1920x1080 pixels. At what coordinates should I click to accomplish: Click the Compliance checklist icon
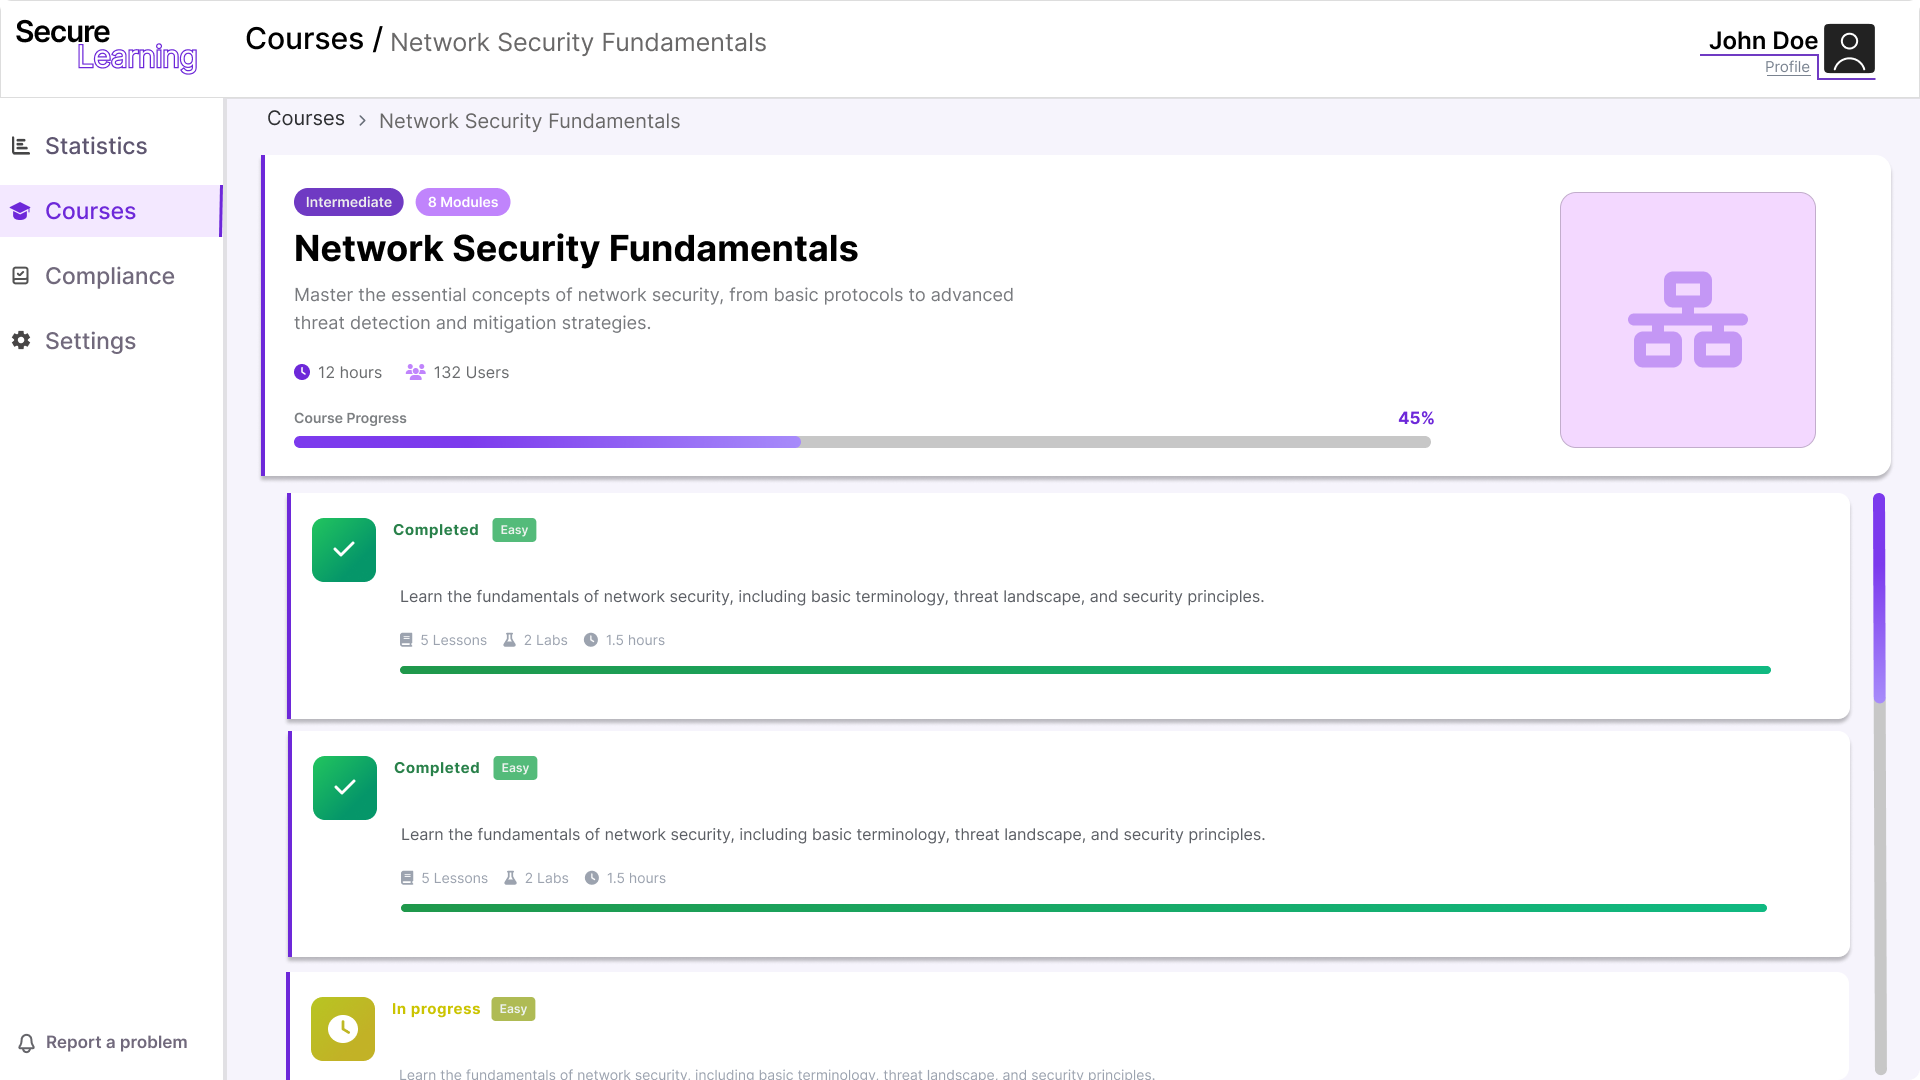21,276
